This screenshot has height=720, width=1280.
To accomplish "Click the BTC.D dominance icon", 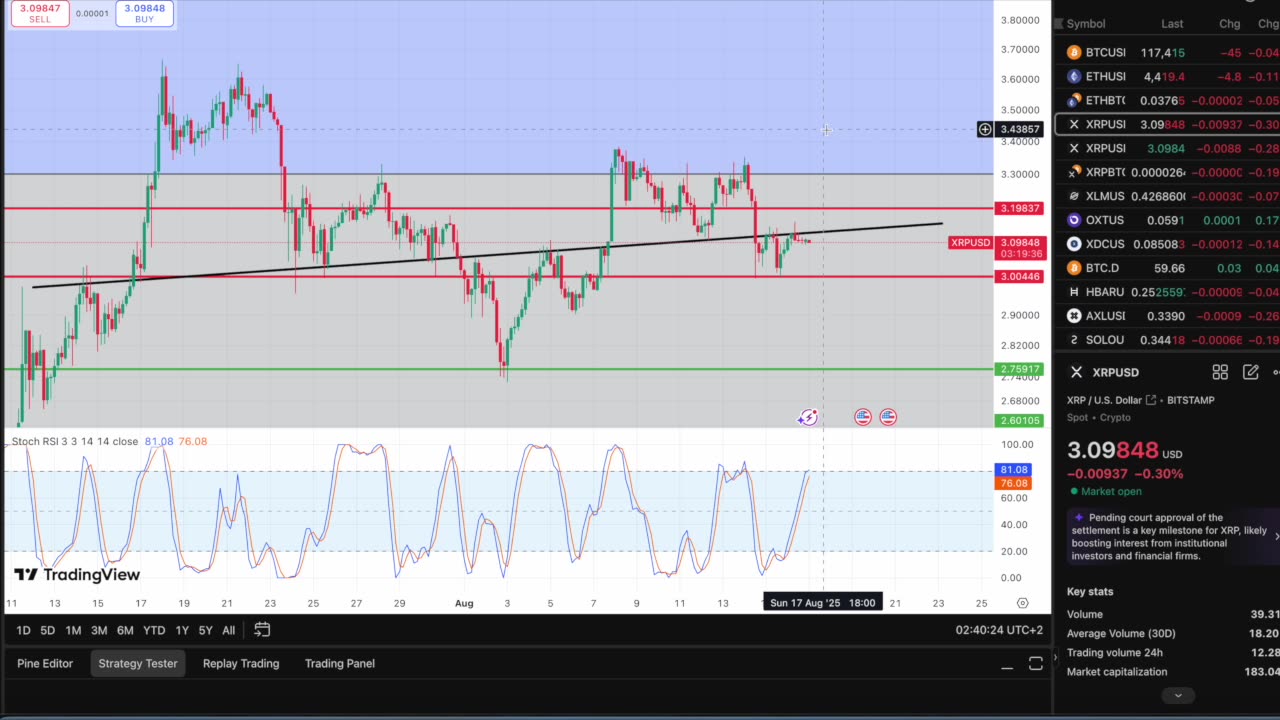I will point(1074,268).
